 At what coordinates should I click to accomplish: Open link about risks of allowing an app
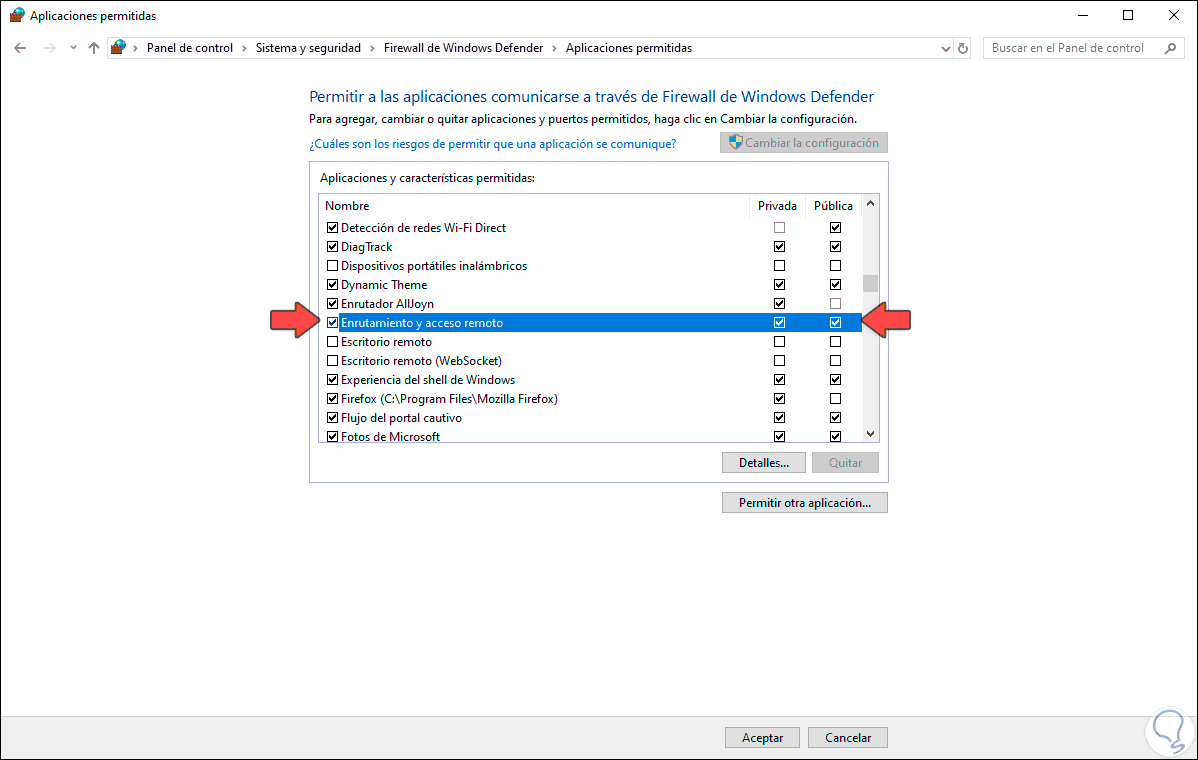tap(493, 144)
